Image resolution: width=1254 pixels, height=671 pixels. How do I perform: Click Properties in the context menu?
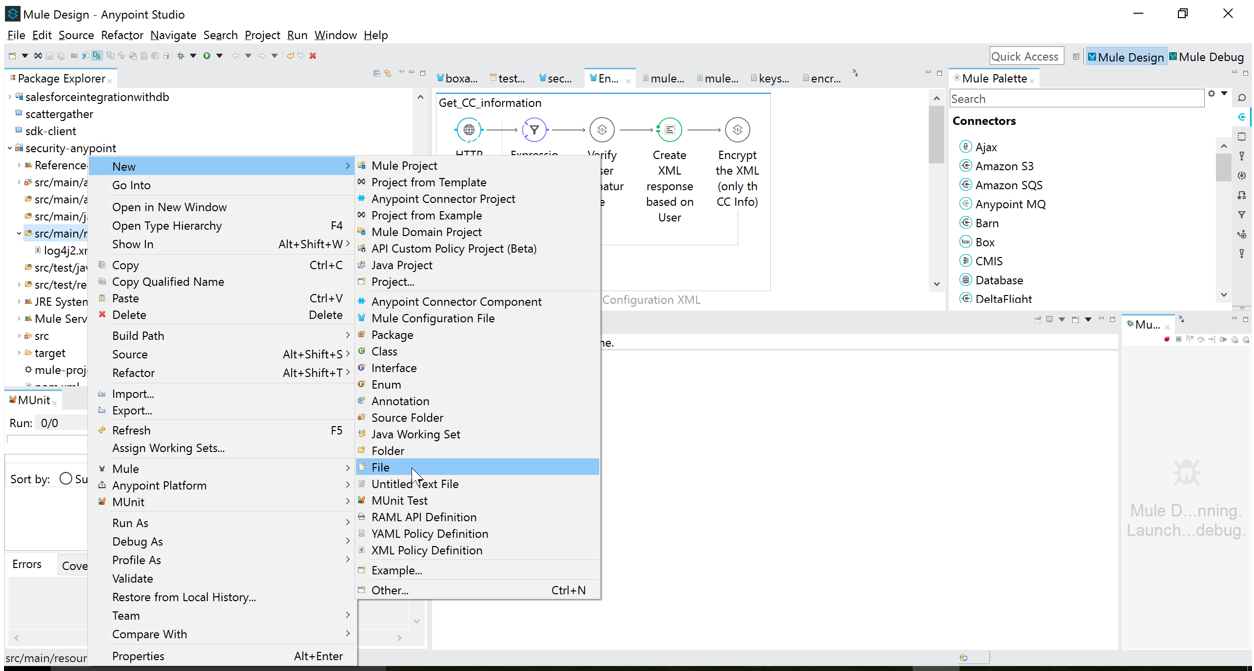coord(138,656)
